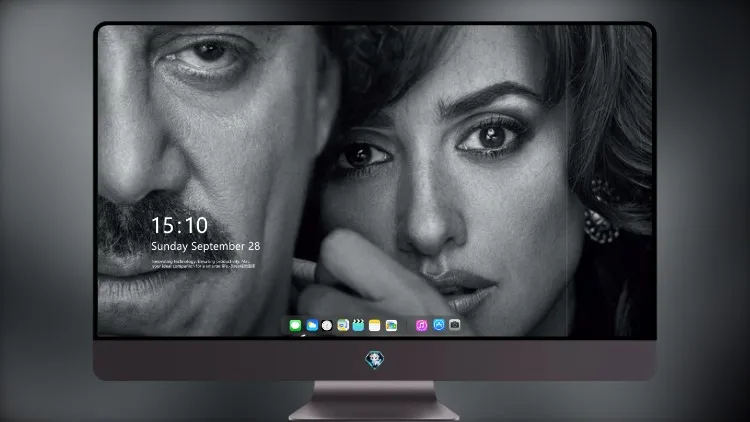Open the green Messages app in dock
Viewport: 750px width, 422px height.
(295, 325)
